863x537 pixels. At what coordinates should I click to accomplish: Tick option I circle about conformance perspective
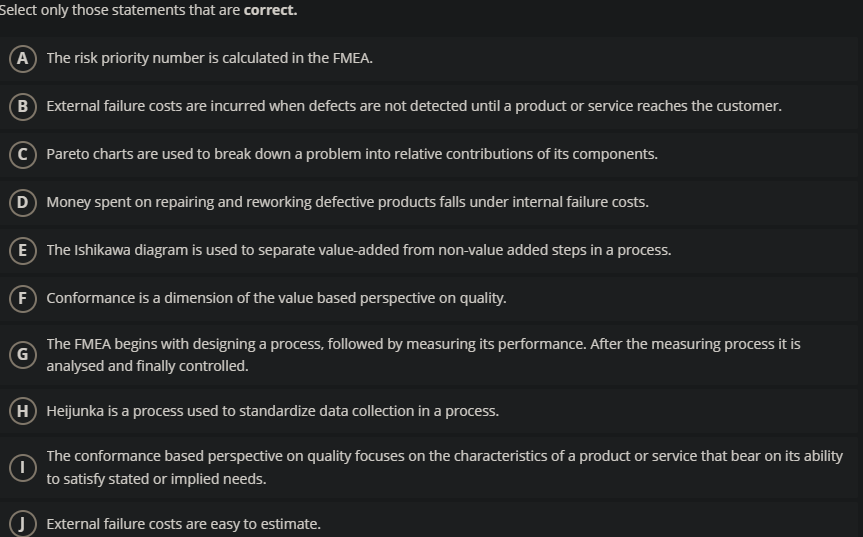tap(21, 467)
